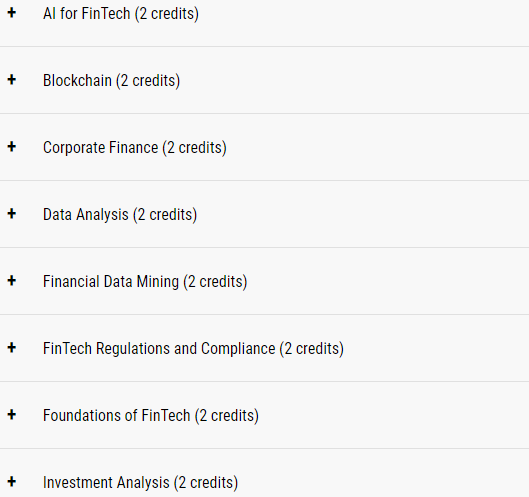Click the plus icon beside Foundations of FinTech

[12, 415]
